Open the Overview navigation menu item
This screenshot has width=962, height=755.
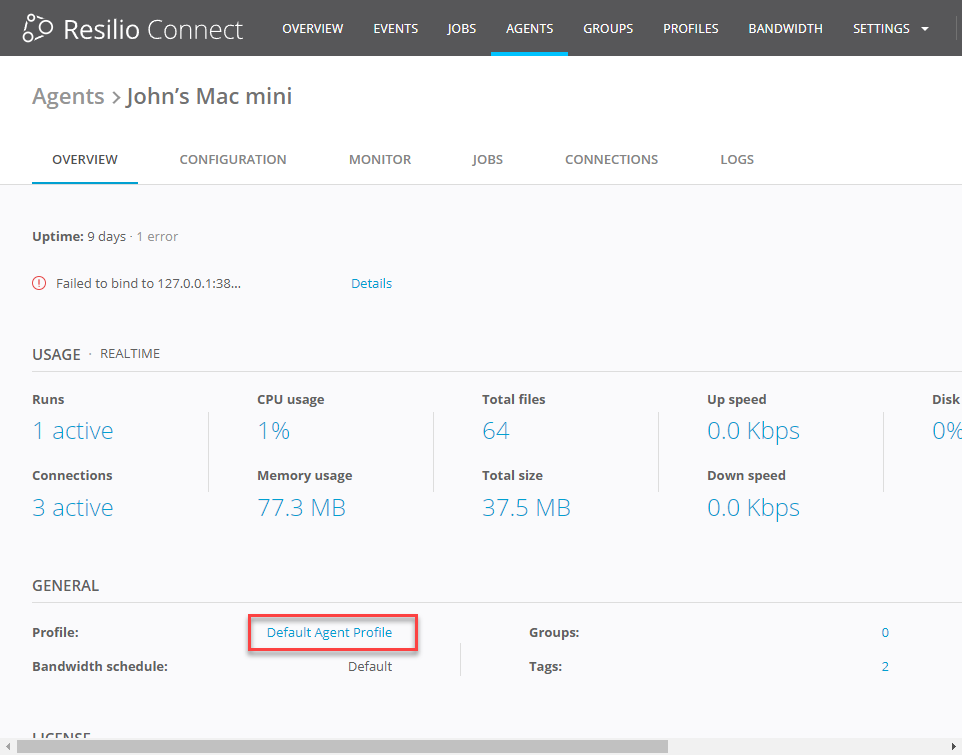(x=312, y=29)
